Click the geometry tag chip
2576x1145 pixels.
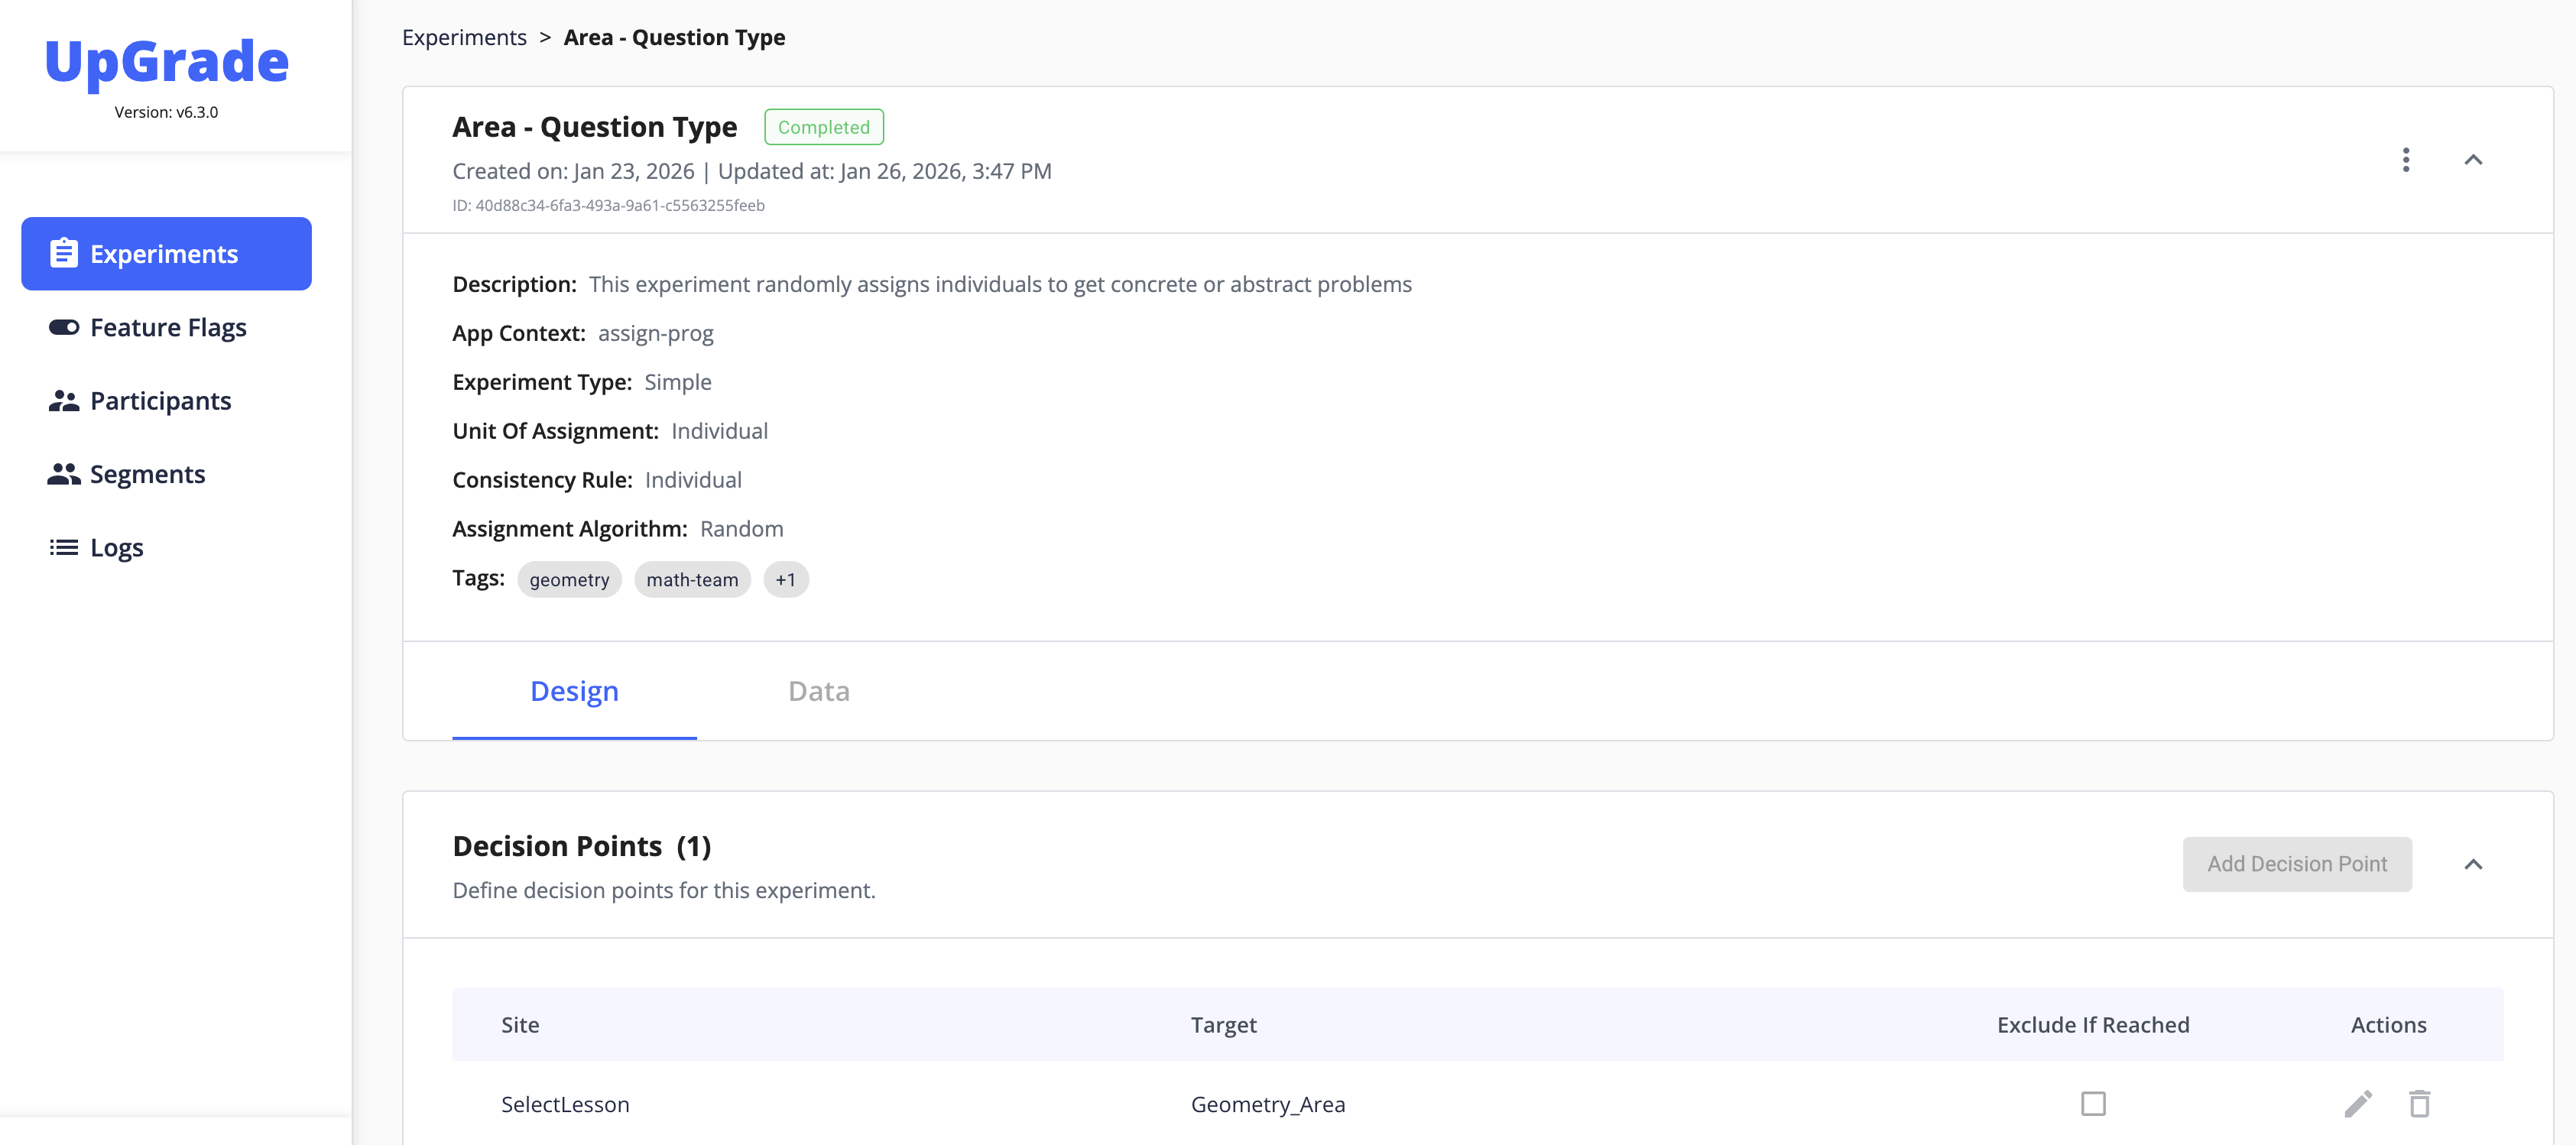569,580
